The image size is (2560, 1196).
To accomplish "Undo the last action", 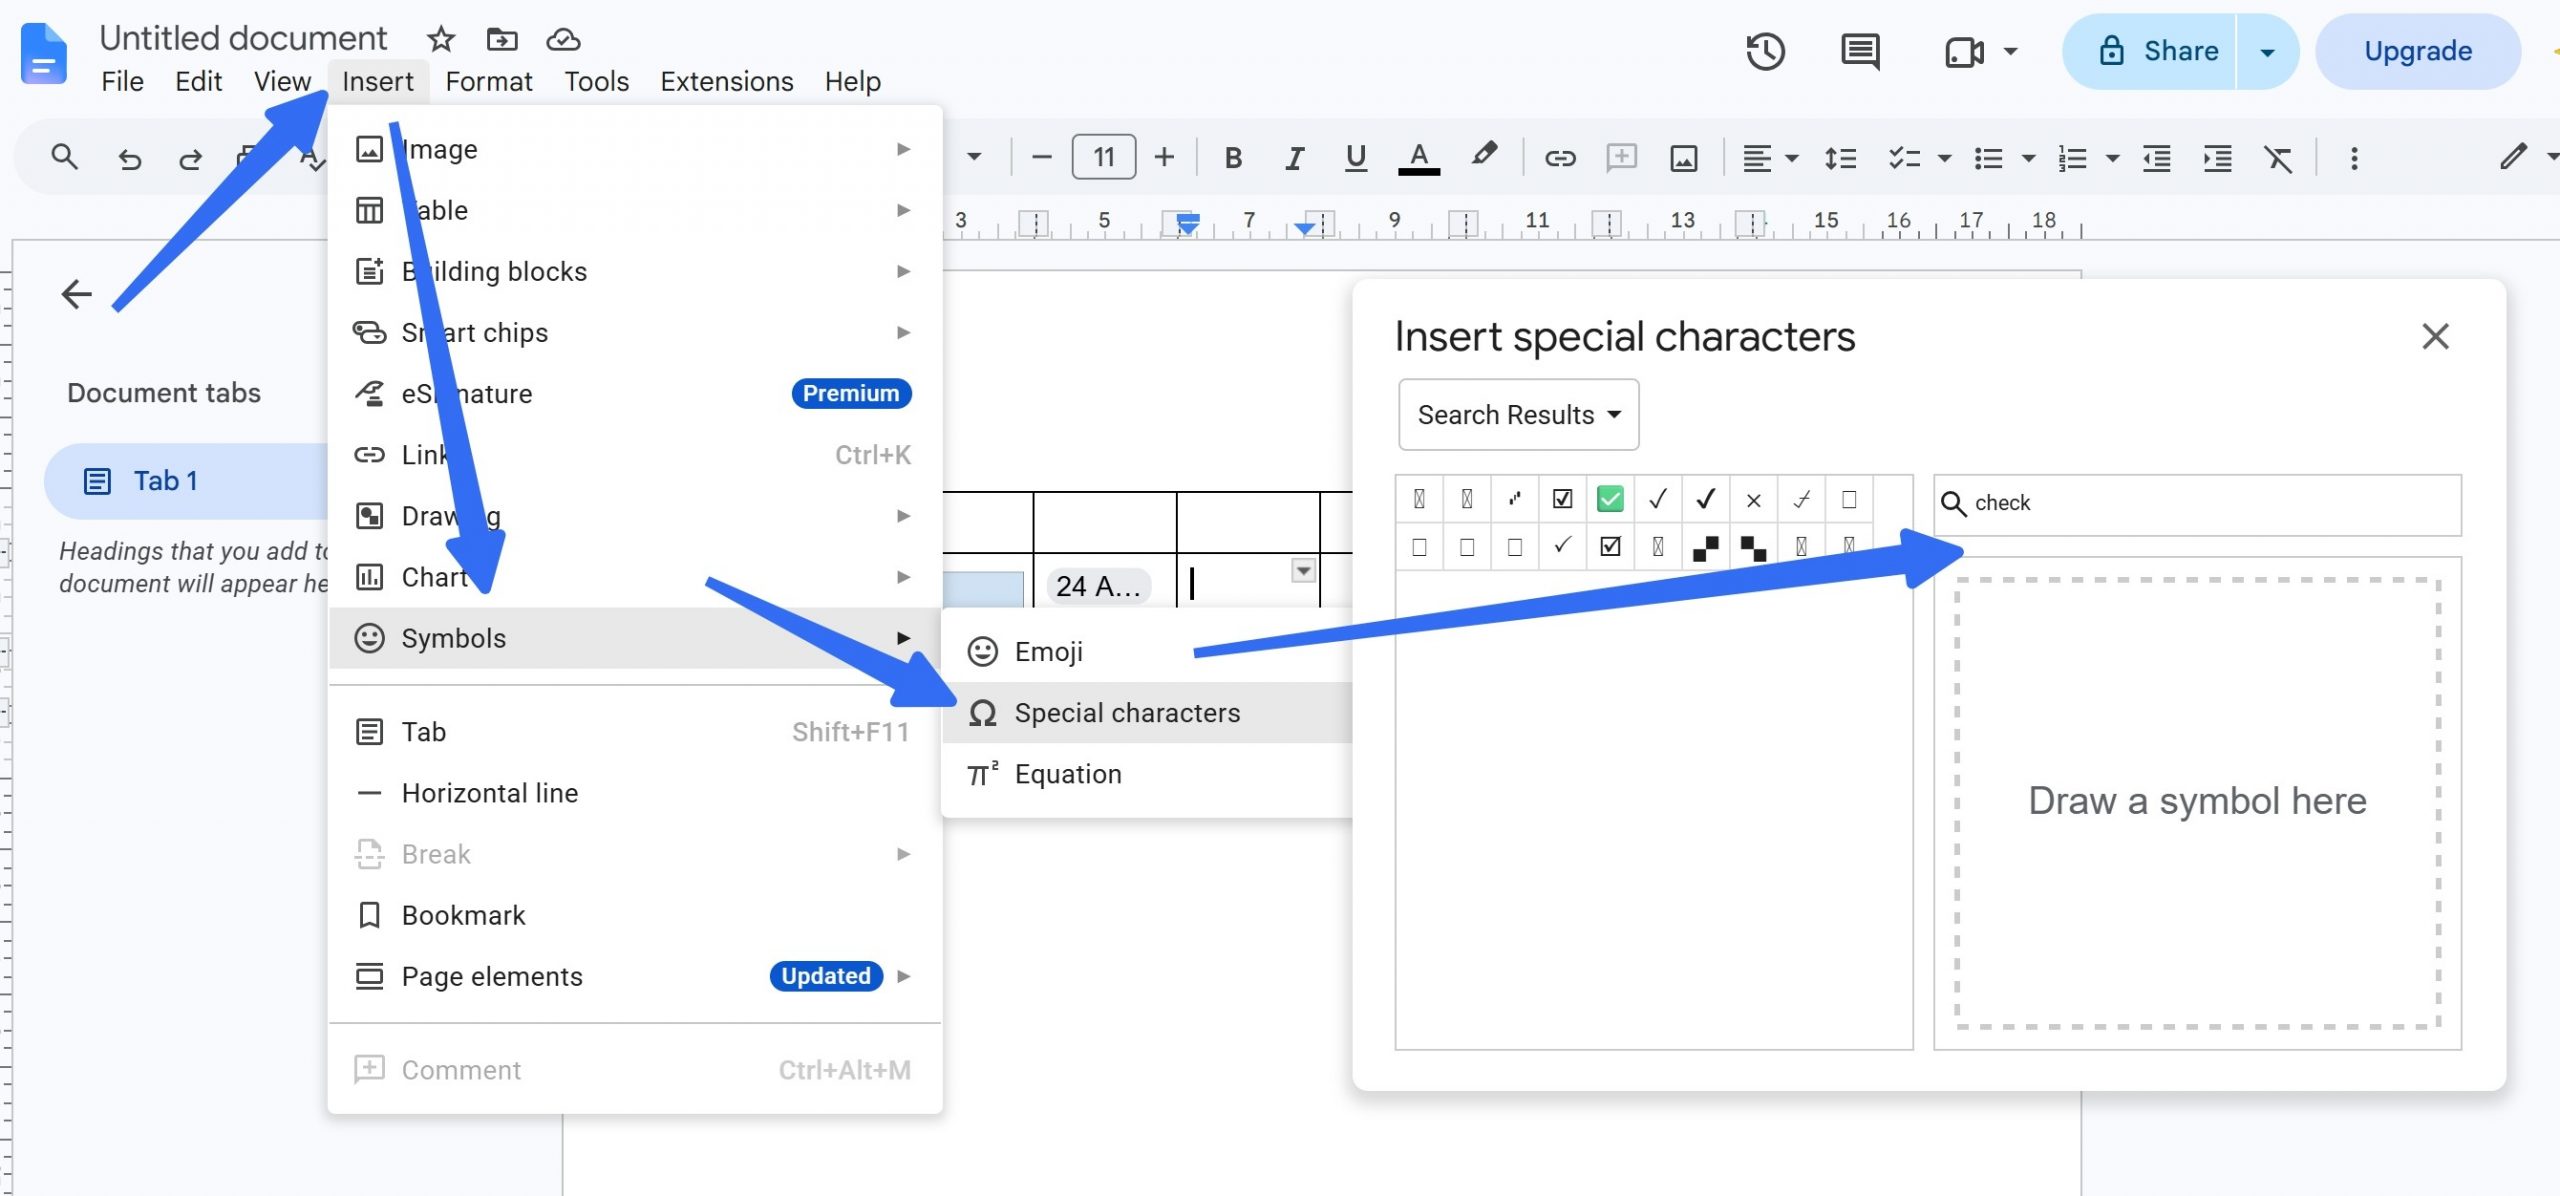I will pos(129,158).
